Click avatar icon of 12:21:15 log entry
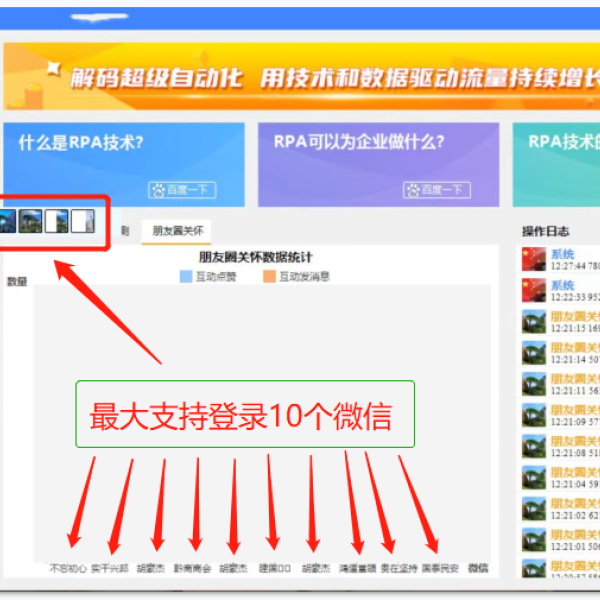 click(x=533, y=322)
